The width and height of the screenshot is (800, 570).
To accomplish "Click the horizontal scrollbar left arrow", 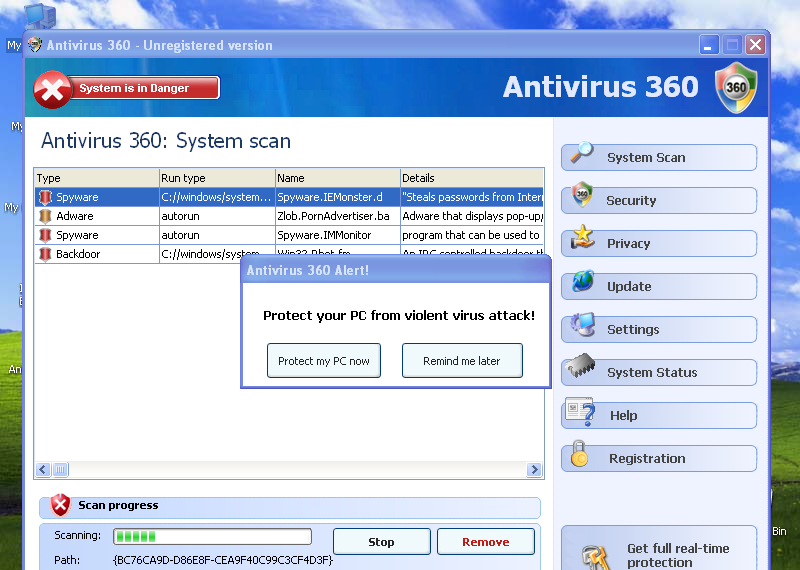I will click(x=43, y=469).
